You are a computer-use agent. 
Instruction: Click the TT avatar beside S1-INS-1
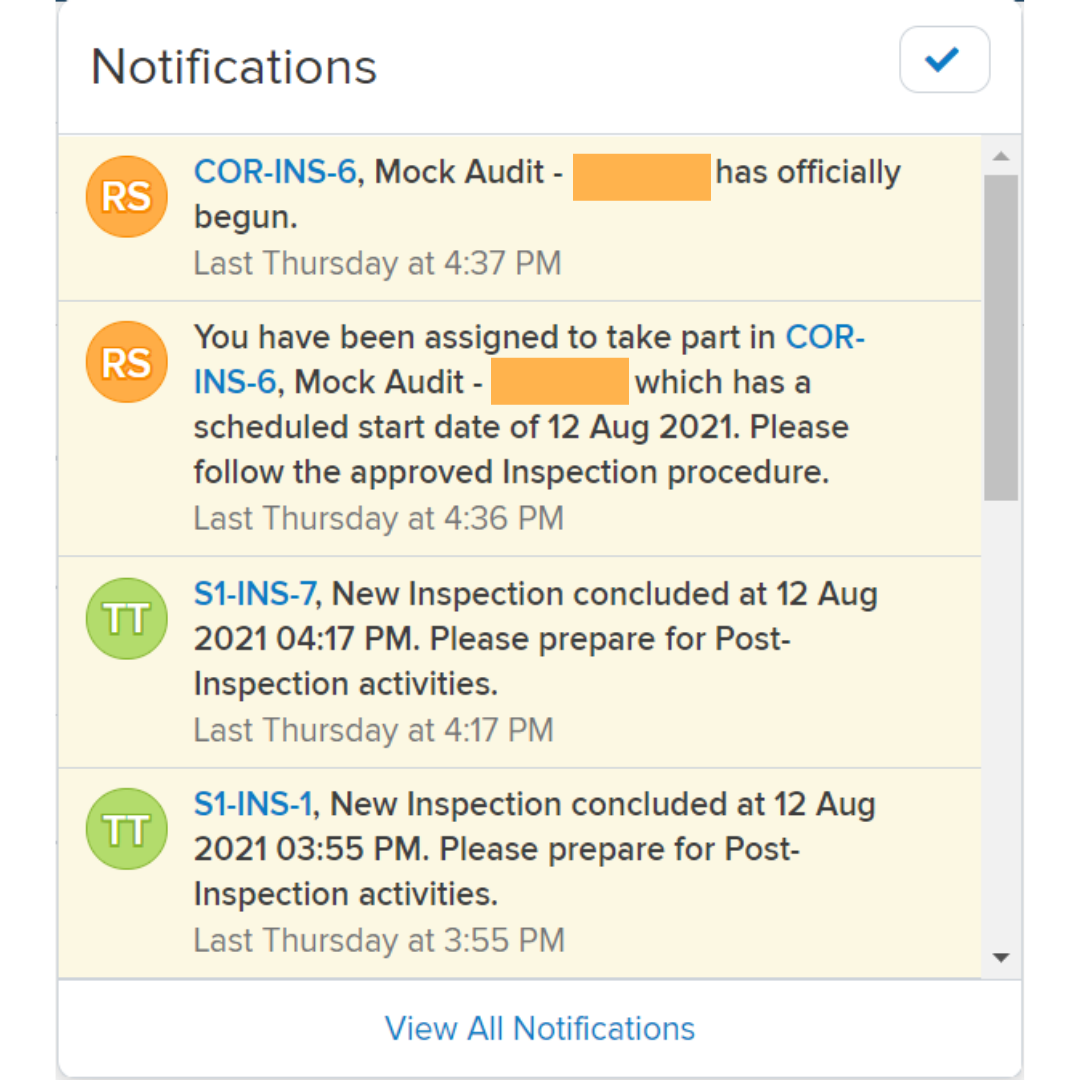pyautogui.click(x=126, y=828)
